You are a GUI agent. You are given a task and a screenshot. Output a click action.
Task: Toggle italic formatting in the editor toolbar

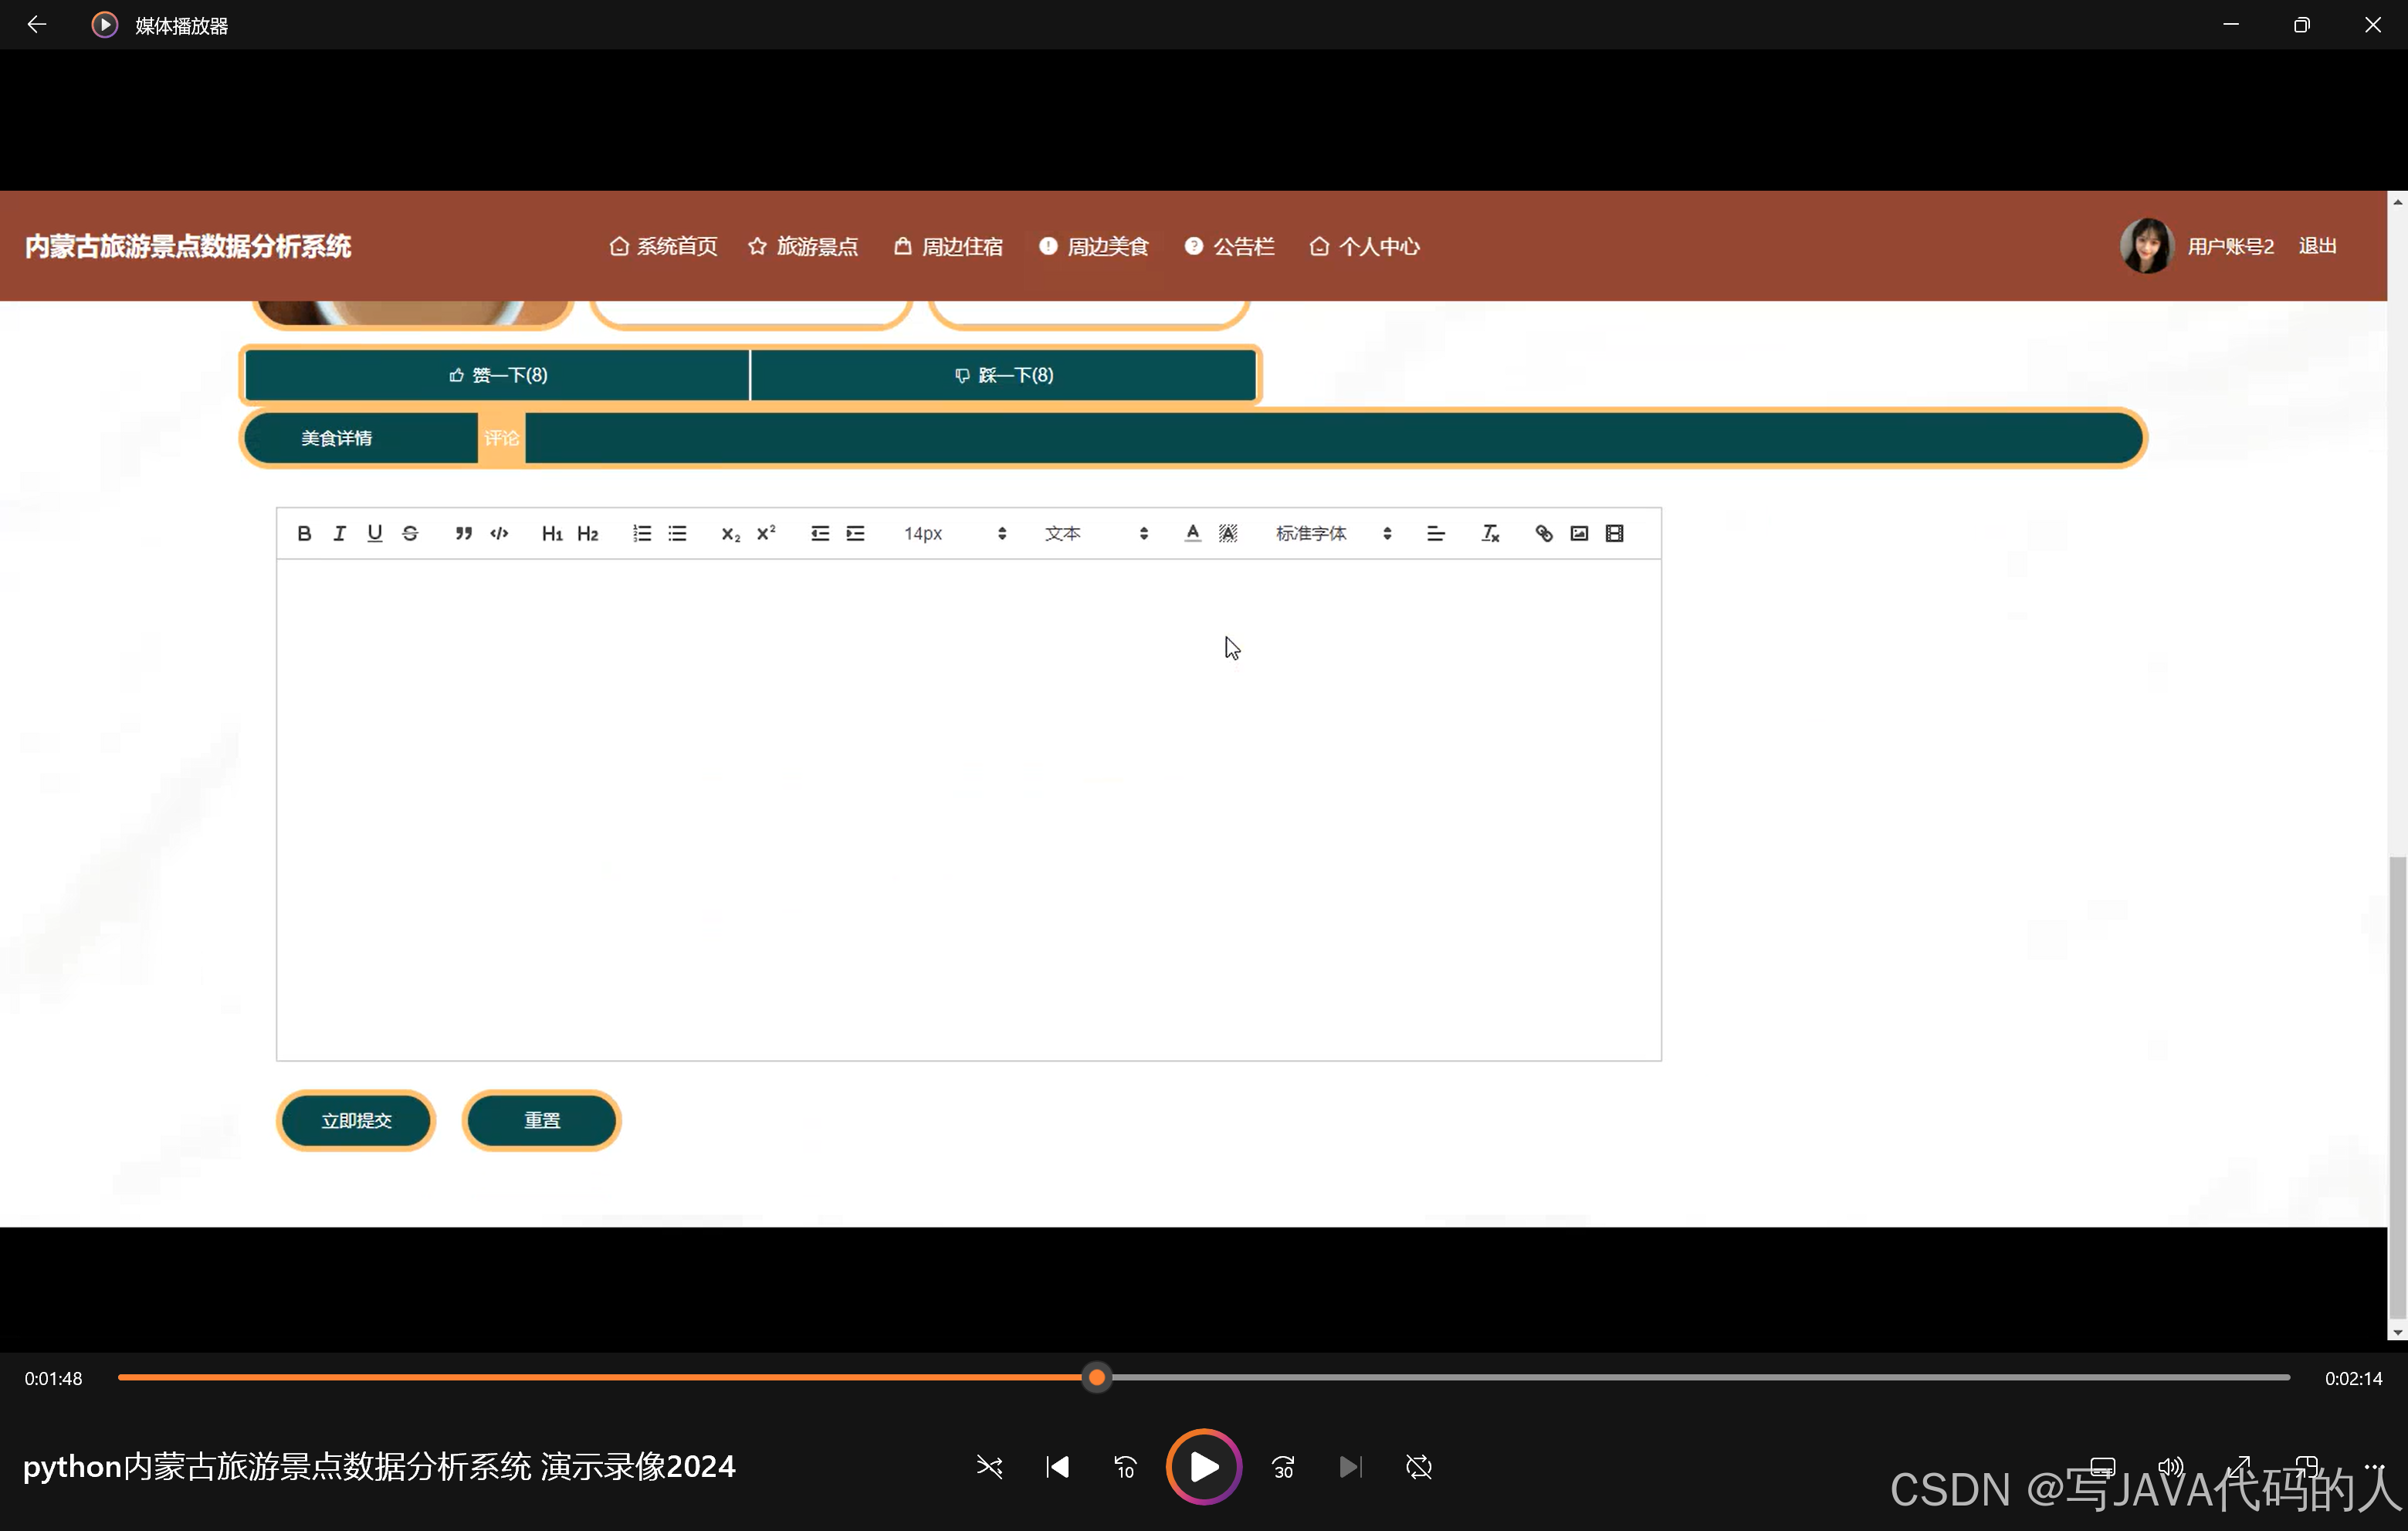(339, 533)
